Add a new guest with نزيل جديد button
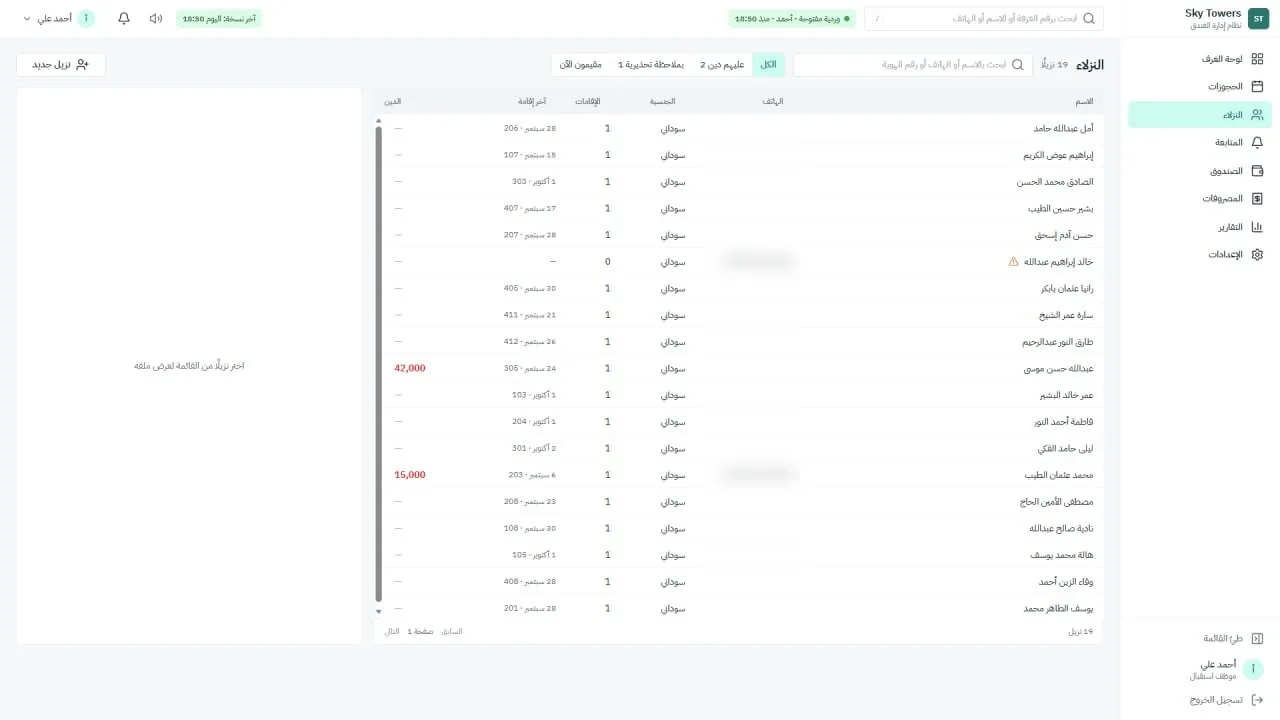The image size is (1280, 720). pos(61,65)
